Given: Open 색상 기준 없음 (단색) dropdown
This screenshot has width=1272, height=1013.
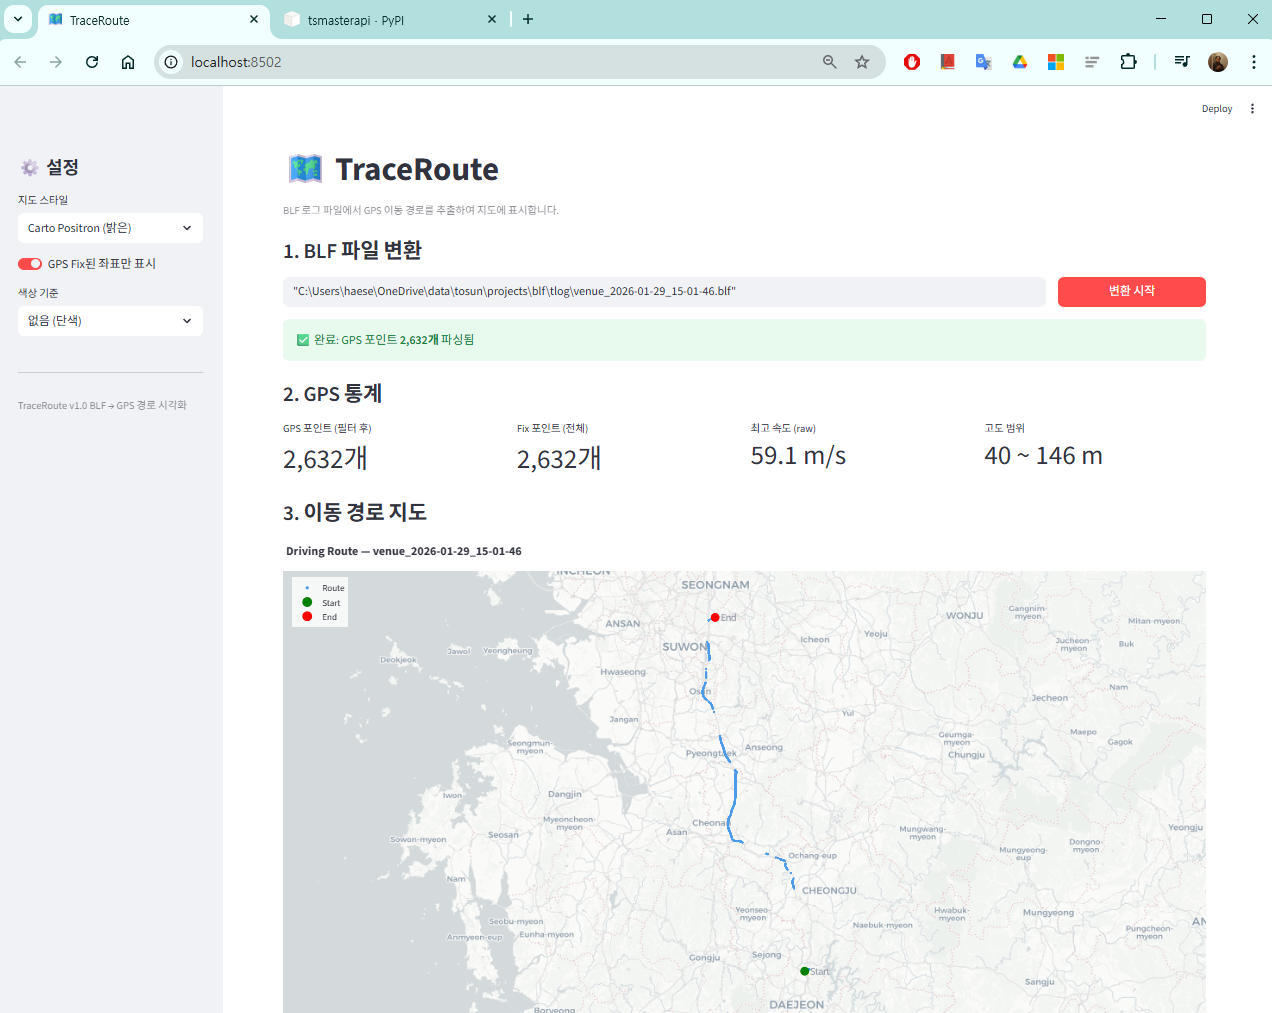Looking at the screenshot, I should [x=110, y=321].
